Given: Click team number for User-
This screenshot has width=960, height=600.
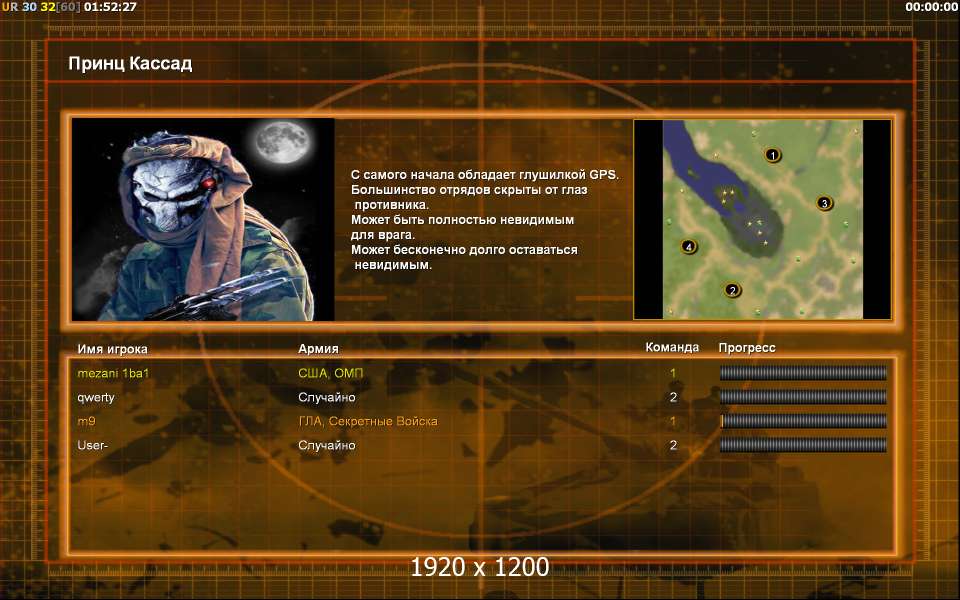Looking at the screenshot, I should tap(673, 445).
